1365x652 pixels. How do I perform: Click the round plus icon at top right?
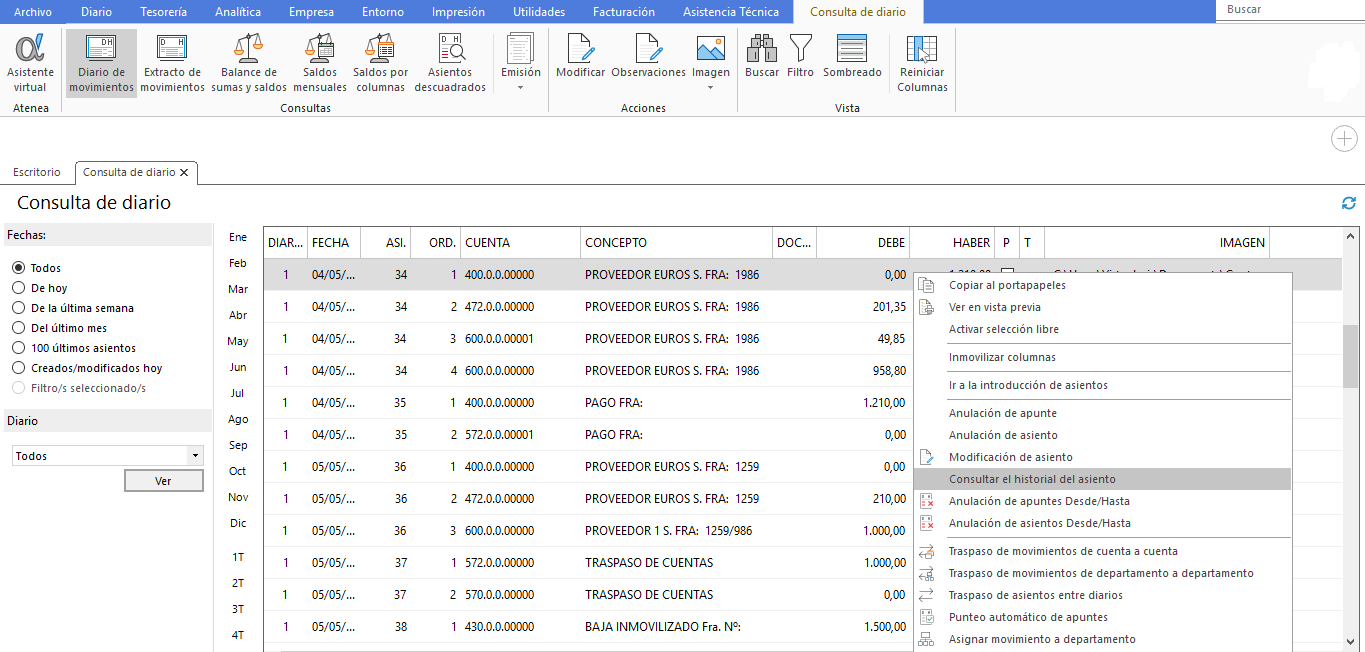coord(1344,139)
